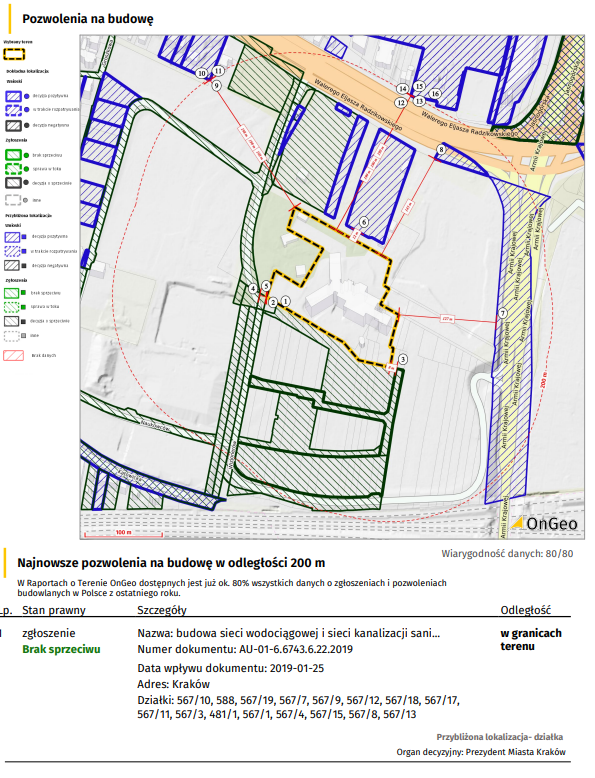Click the solid blue swatch beside square blue dot
595x778 pixels.
(12, 237)
